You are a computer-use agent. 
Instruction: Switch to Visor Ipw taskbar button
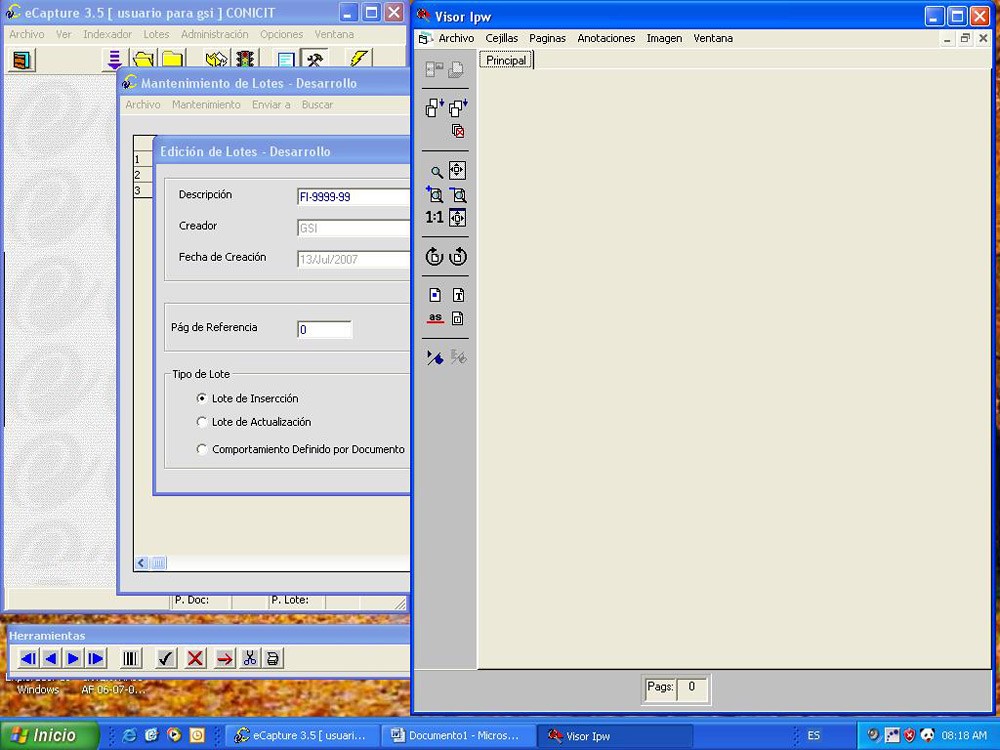point(614,735)
